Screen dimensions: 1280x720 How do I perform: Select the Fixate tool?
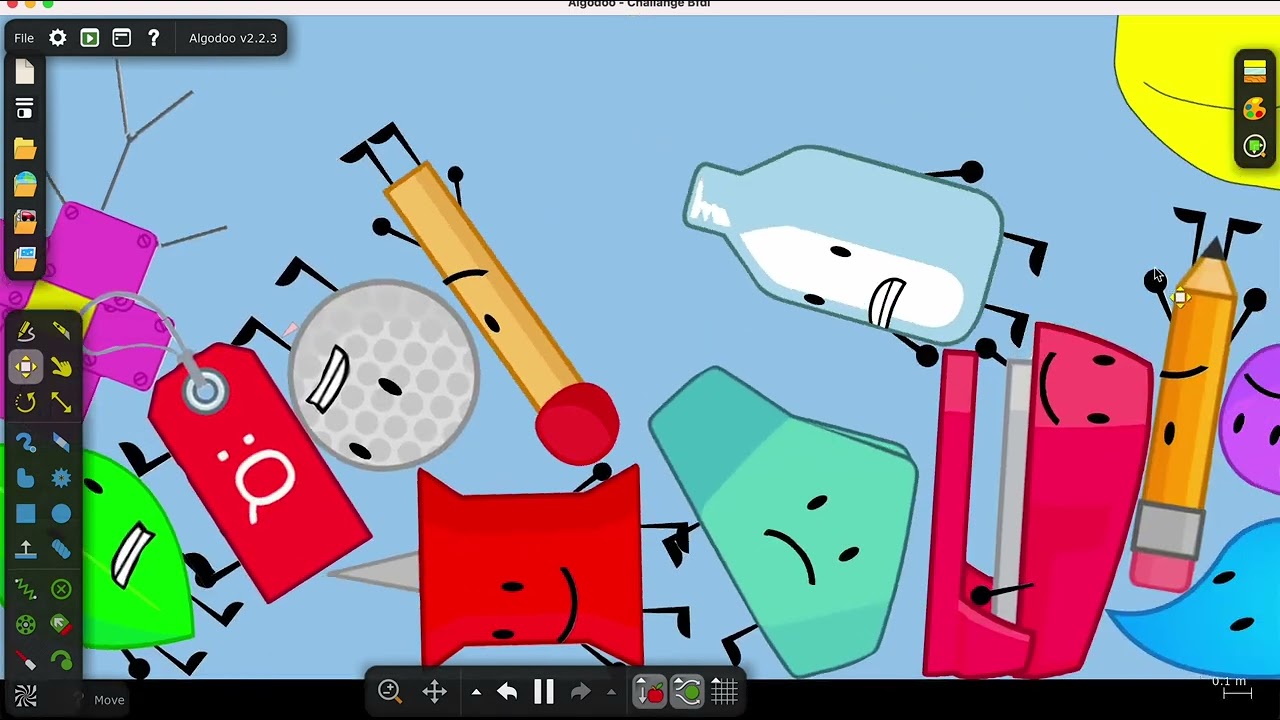(x=61, y=589)
